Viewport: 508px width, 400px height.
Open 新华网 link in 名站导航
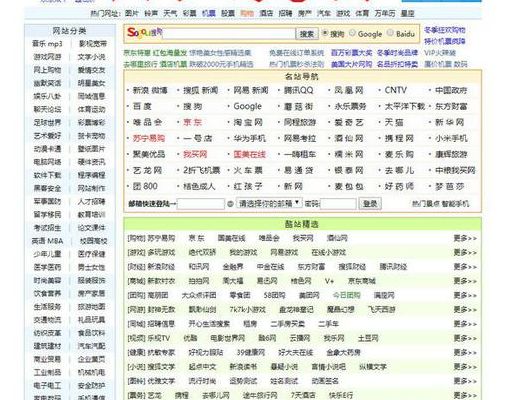(x=449, y=122)
